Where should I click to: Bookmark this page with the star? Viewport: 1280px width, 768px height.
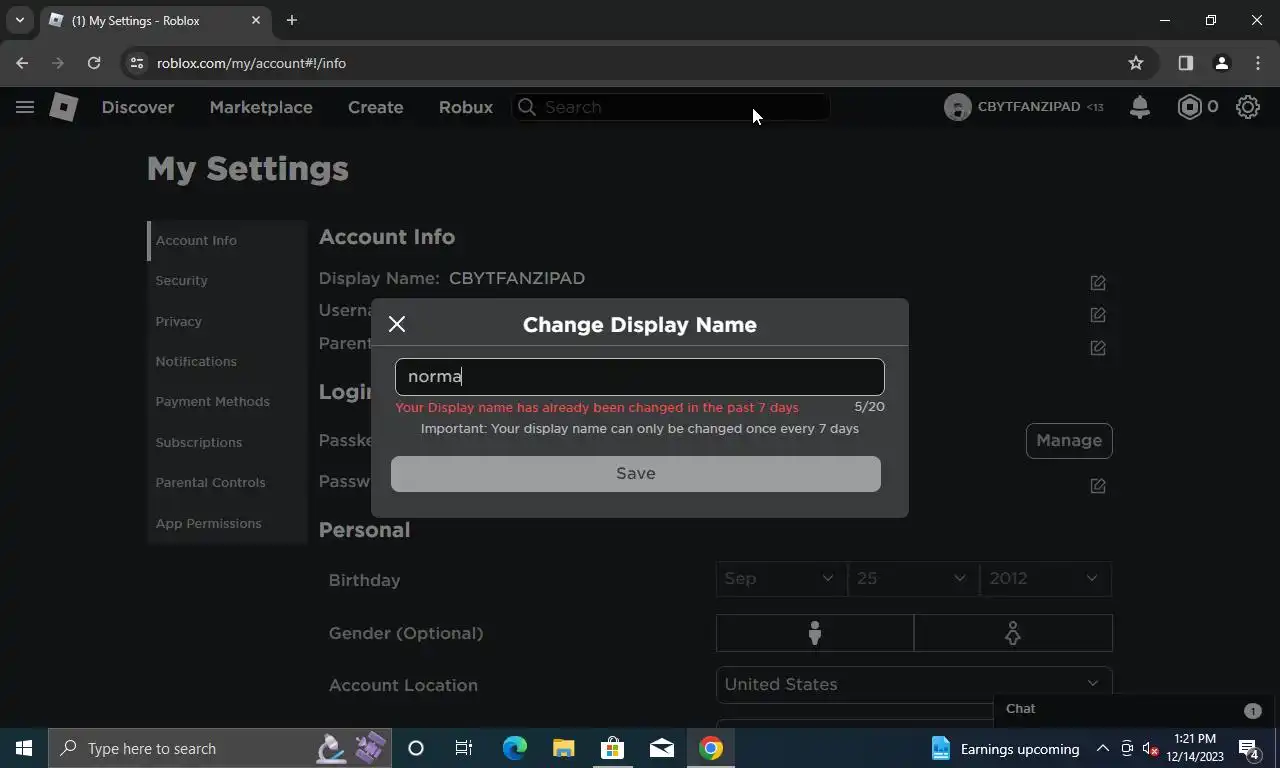1136,63
